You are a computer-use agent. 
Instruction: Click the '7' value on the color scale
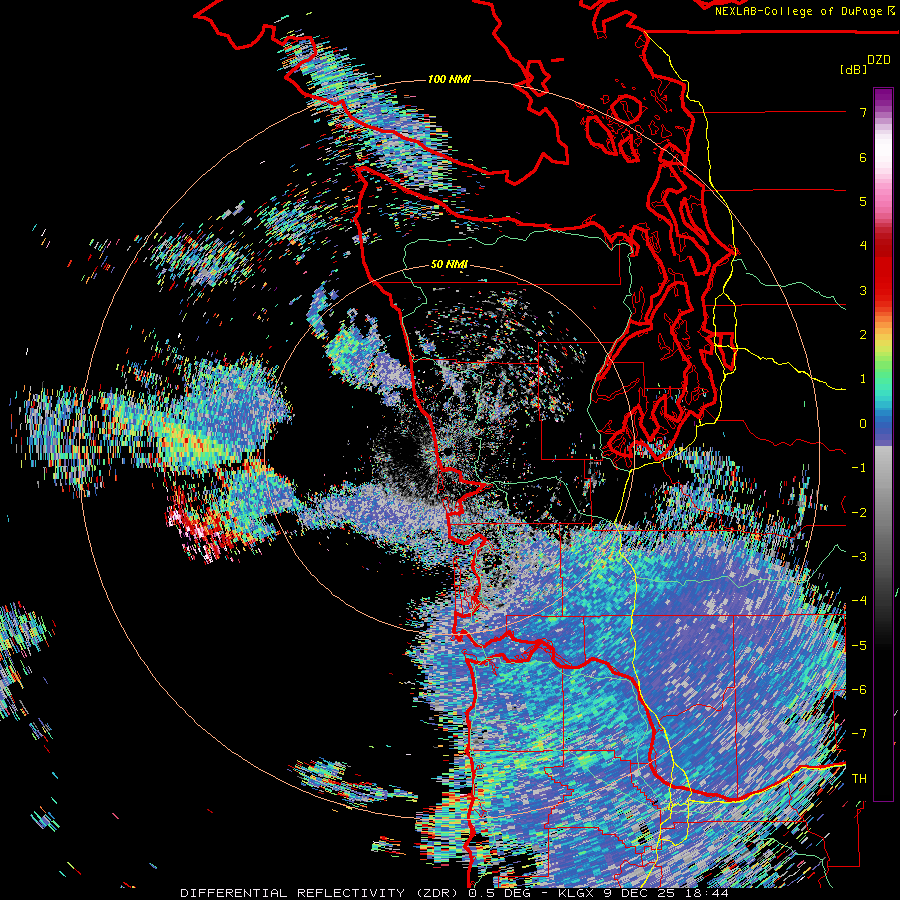coord(863,112)
